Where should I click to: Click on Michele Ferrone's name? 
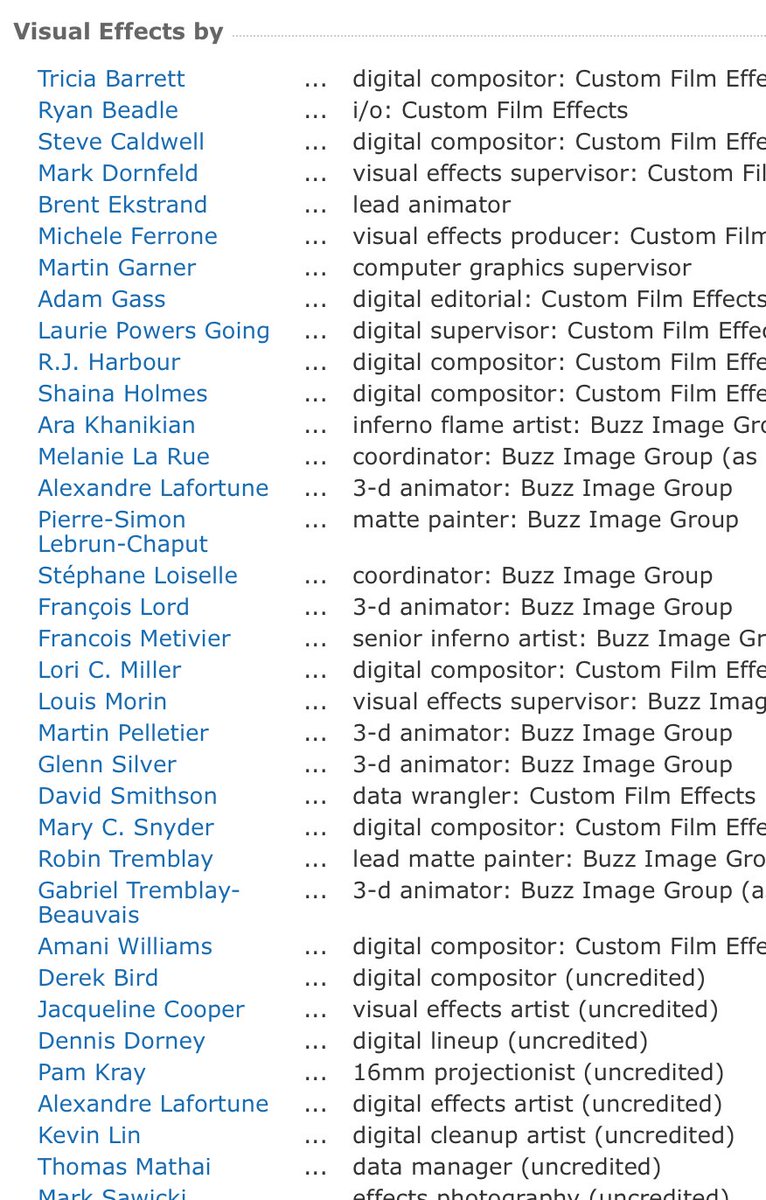[127, 236]
